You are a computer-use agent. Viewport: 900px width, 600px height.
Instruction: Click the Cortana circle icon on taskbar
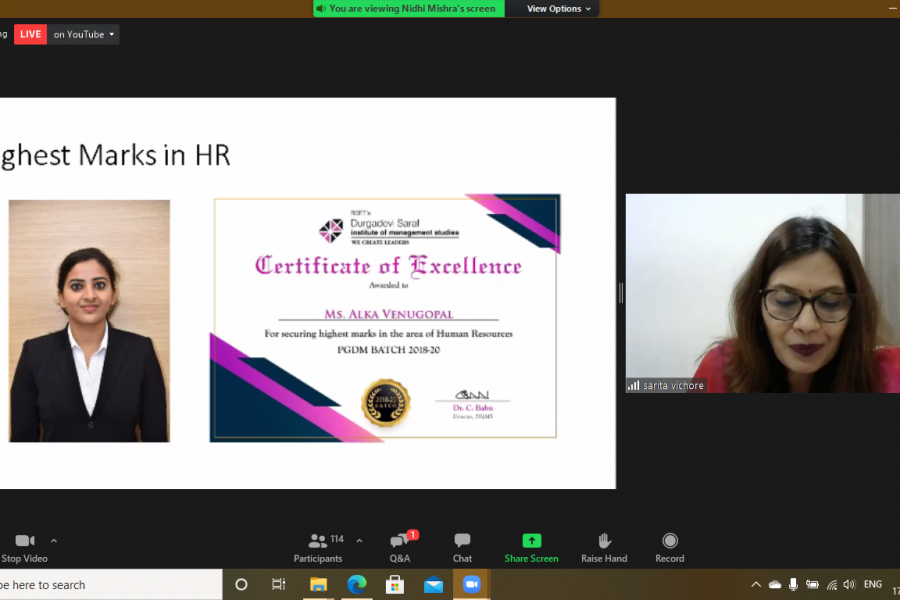coord(241,584)
